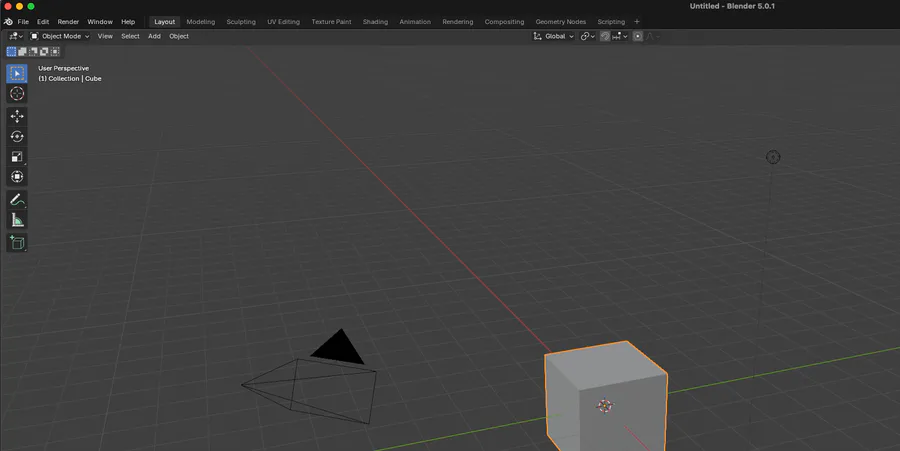Open proportional editing falloff dropdown
This screenshot has width=900, height=451.
click(653, 36)
